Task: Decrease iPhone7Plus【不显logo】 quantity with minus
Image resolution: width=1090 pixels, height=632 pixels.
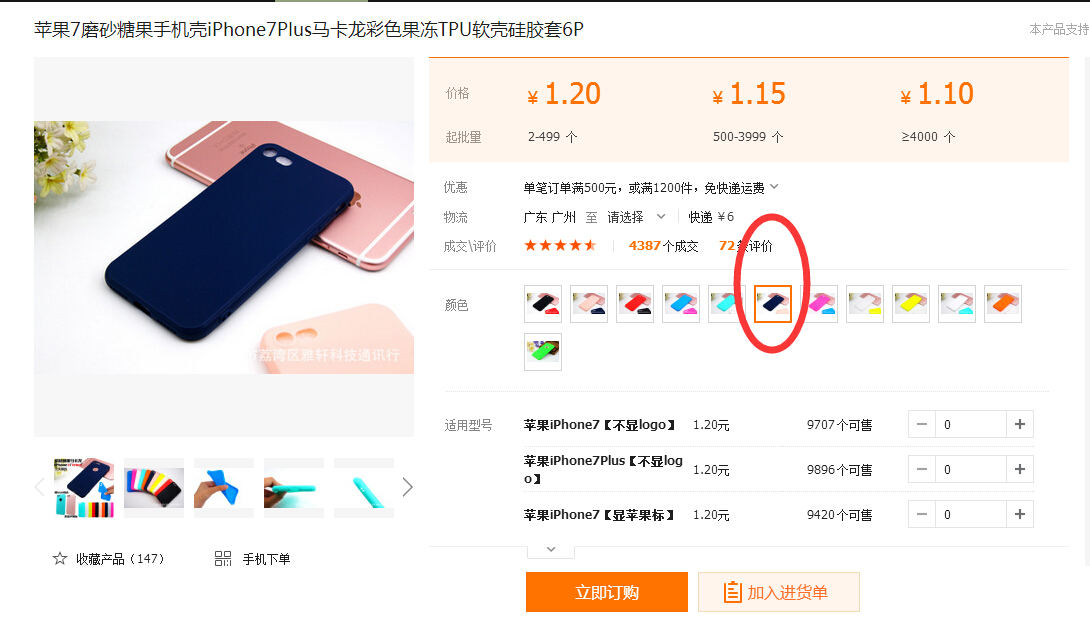Action: 922,469
